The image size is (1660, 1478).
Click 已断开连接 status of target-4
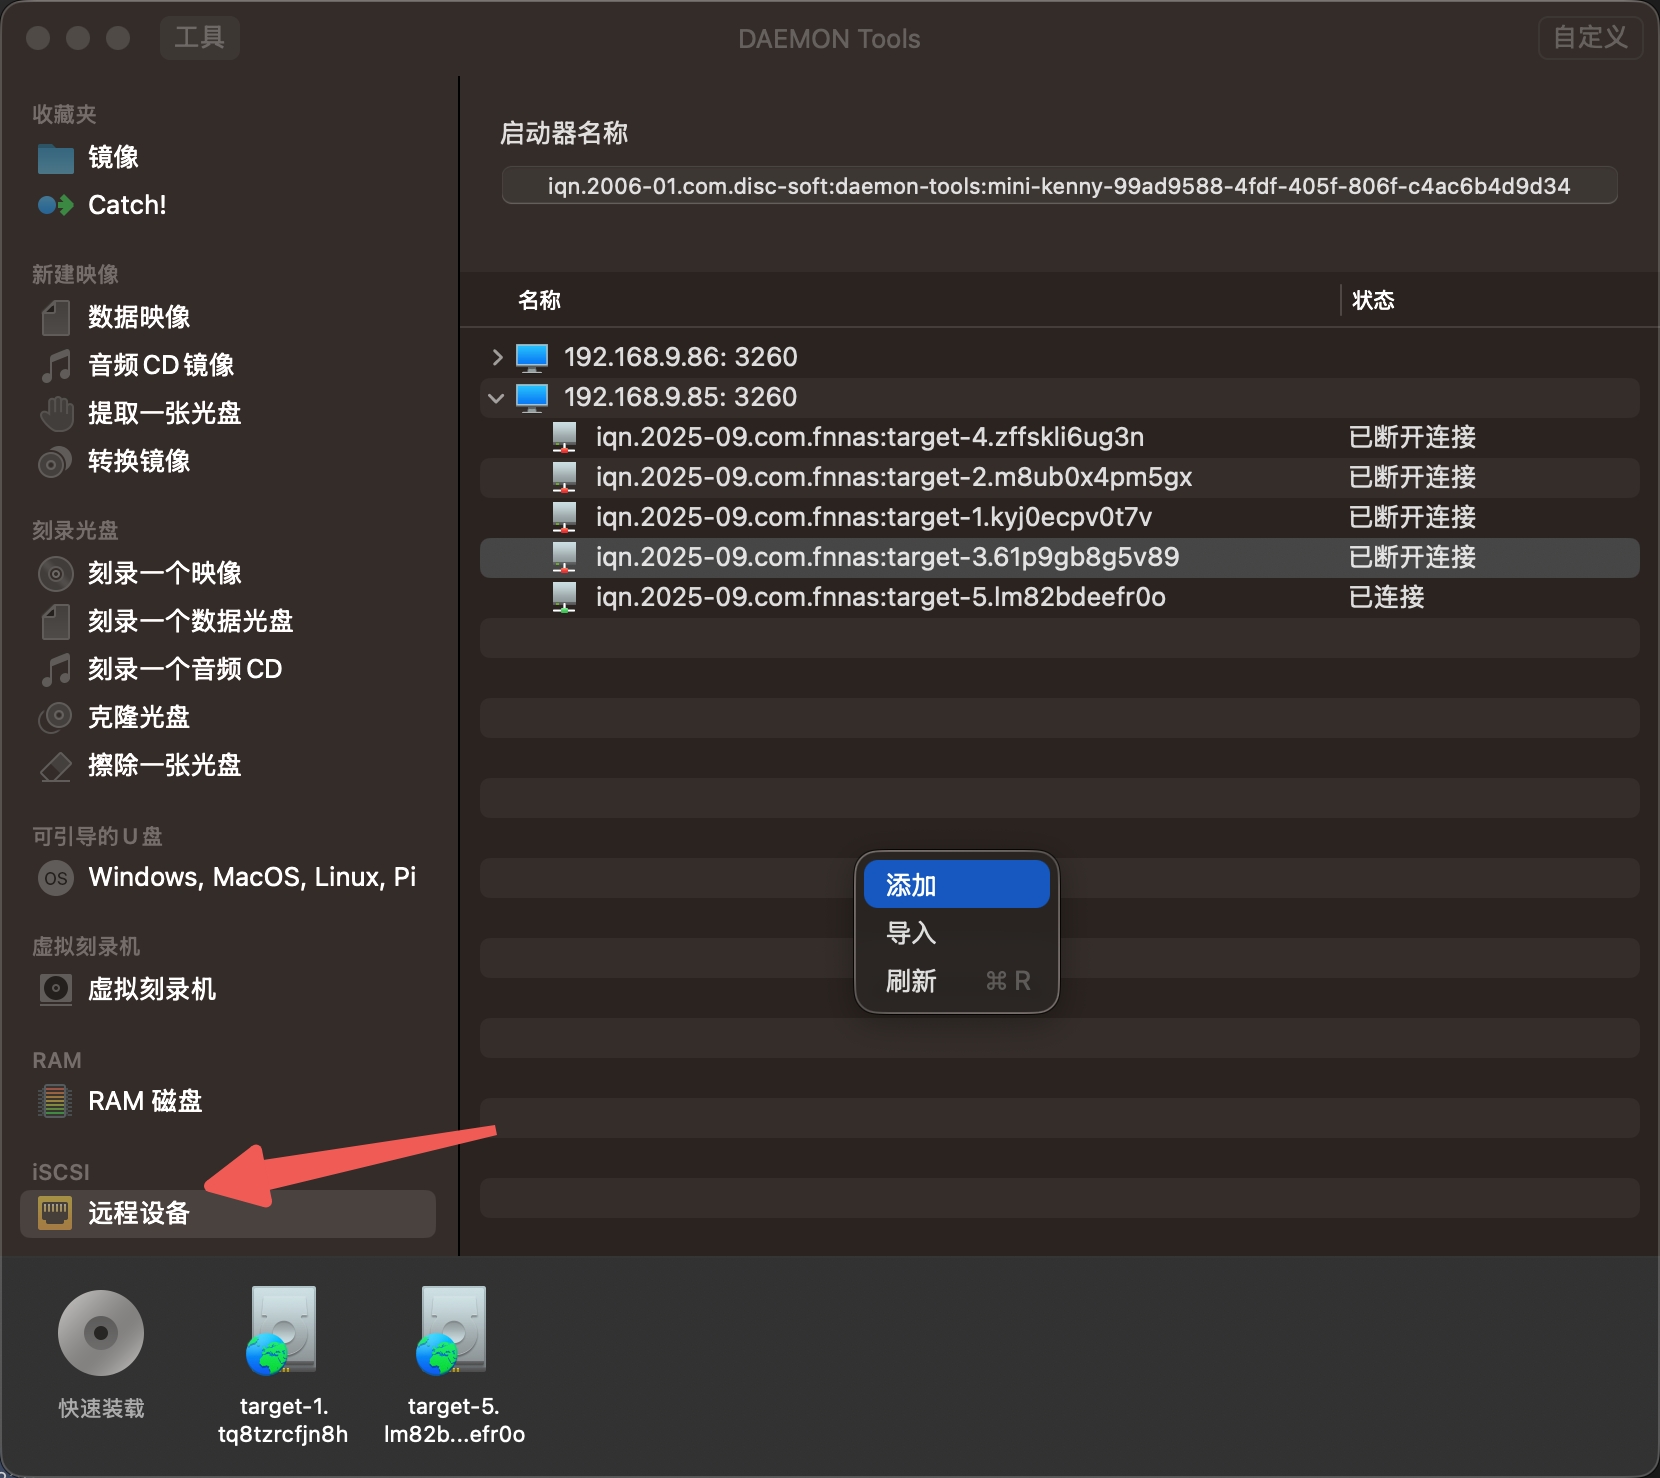coord(1413,437)
